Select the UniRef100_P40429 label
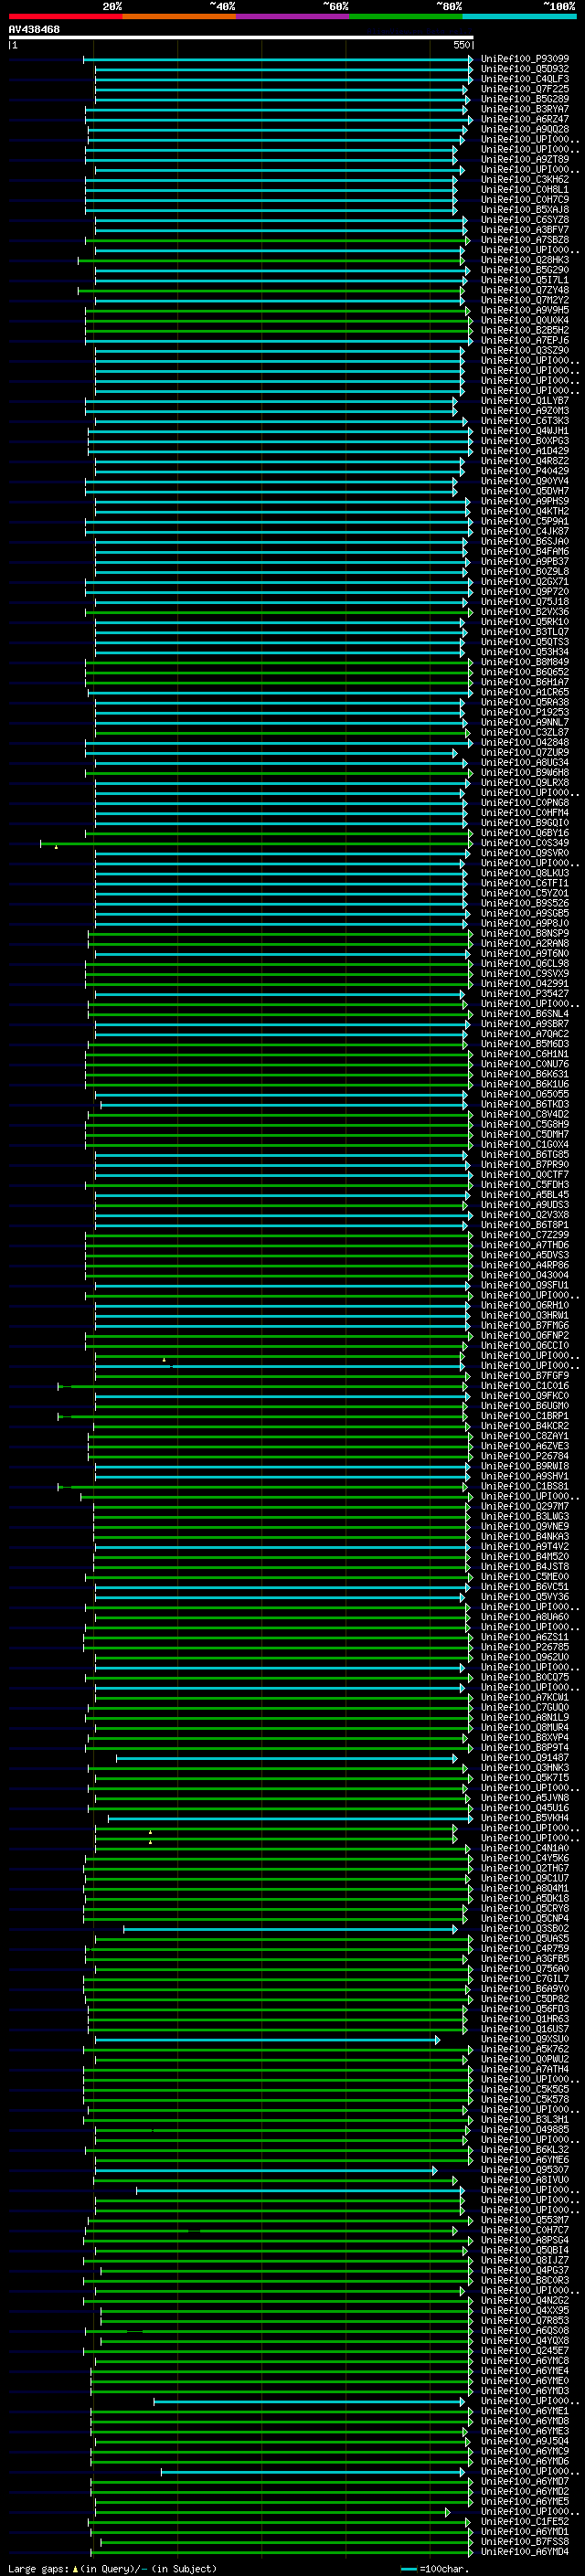This screenshot has width=585, height=2576. pos(525,471)
